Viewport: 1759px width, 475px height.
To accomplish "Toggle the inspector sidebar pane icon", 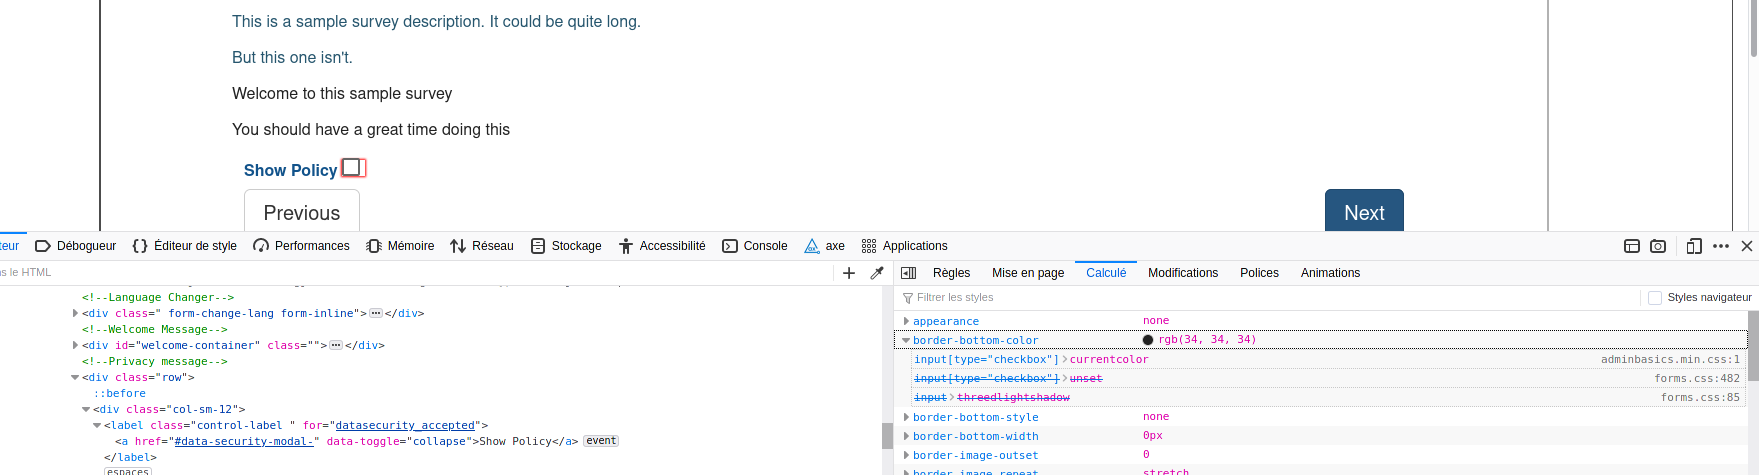I will pos(909,273).
